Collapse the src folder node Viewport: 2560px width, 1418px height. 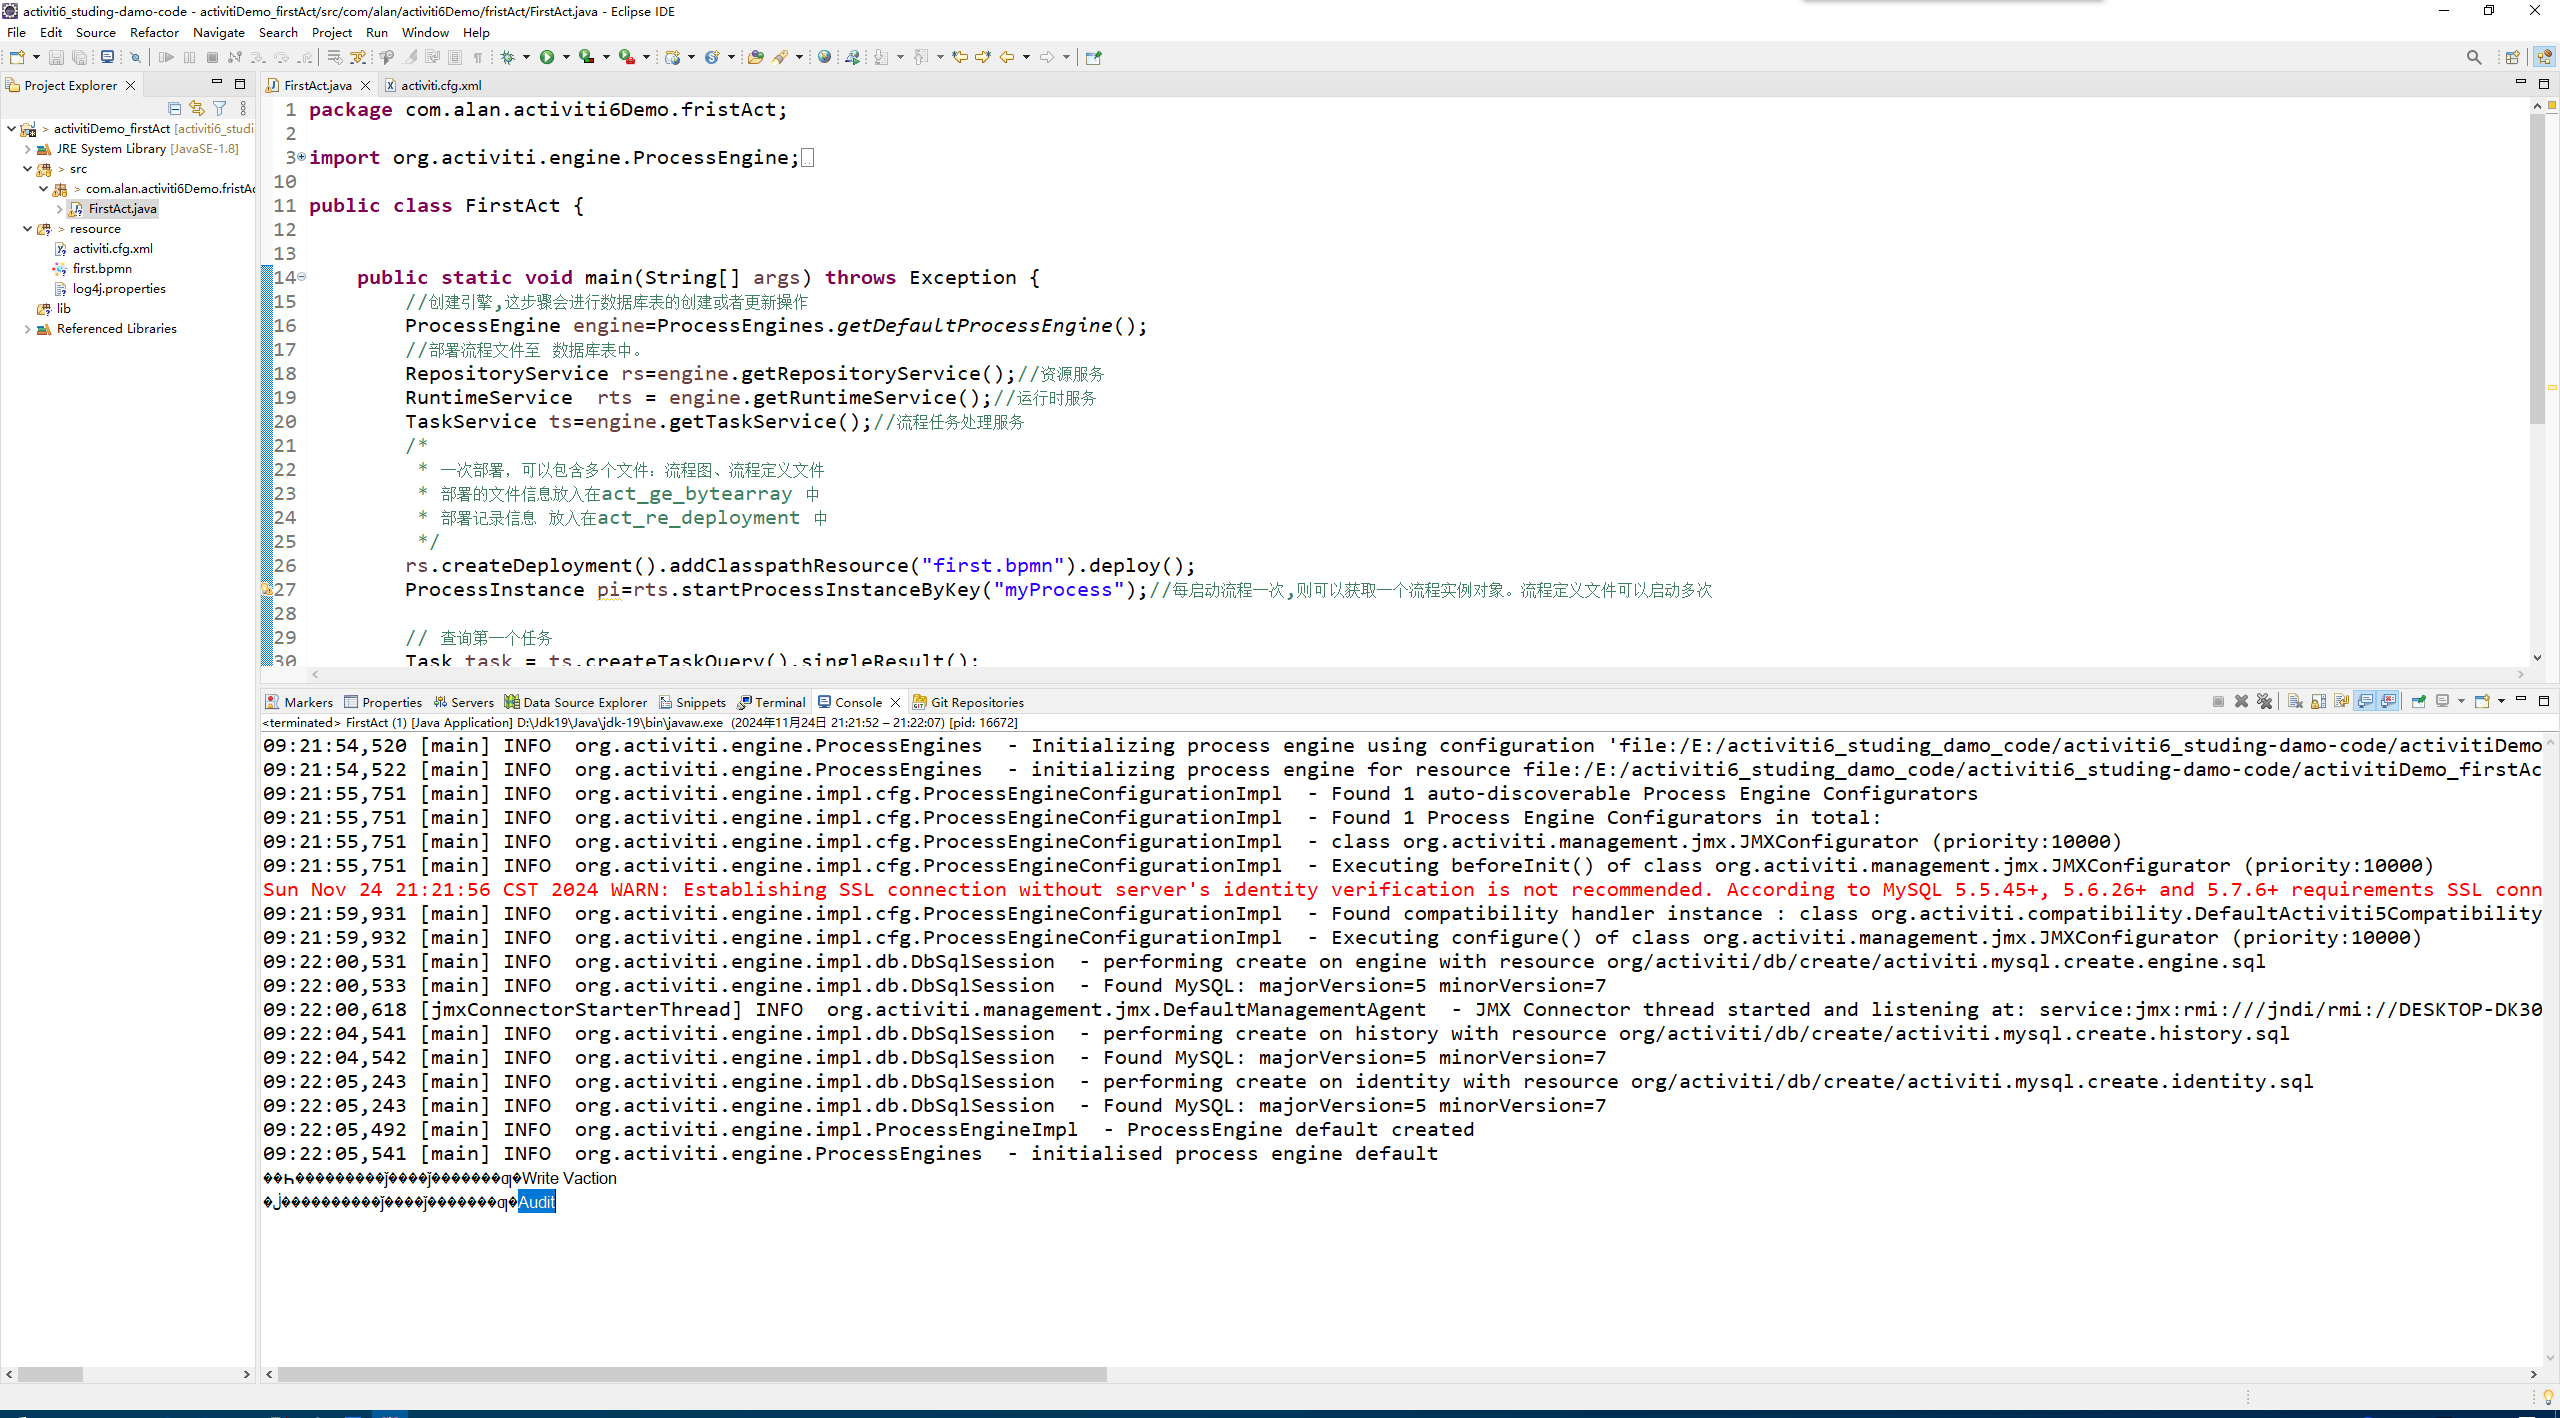pos(27,168)
